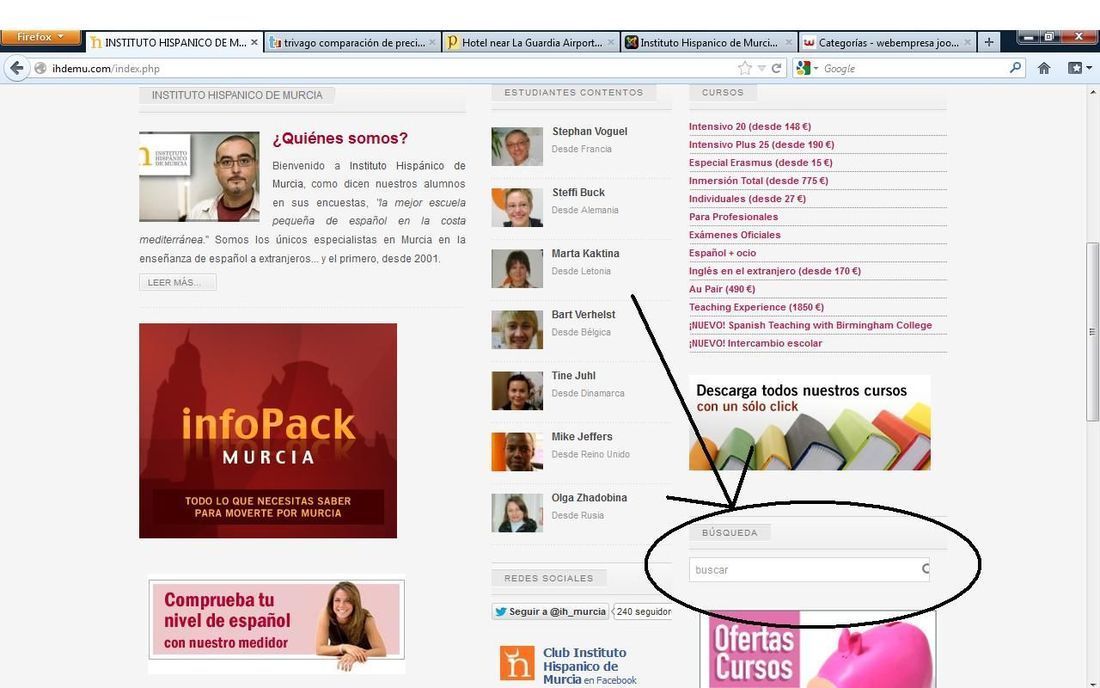The width and height of the screenshot is (1100, 688).
Task: Open the URL history dropdown arrow
Action: pos(761,69)
